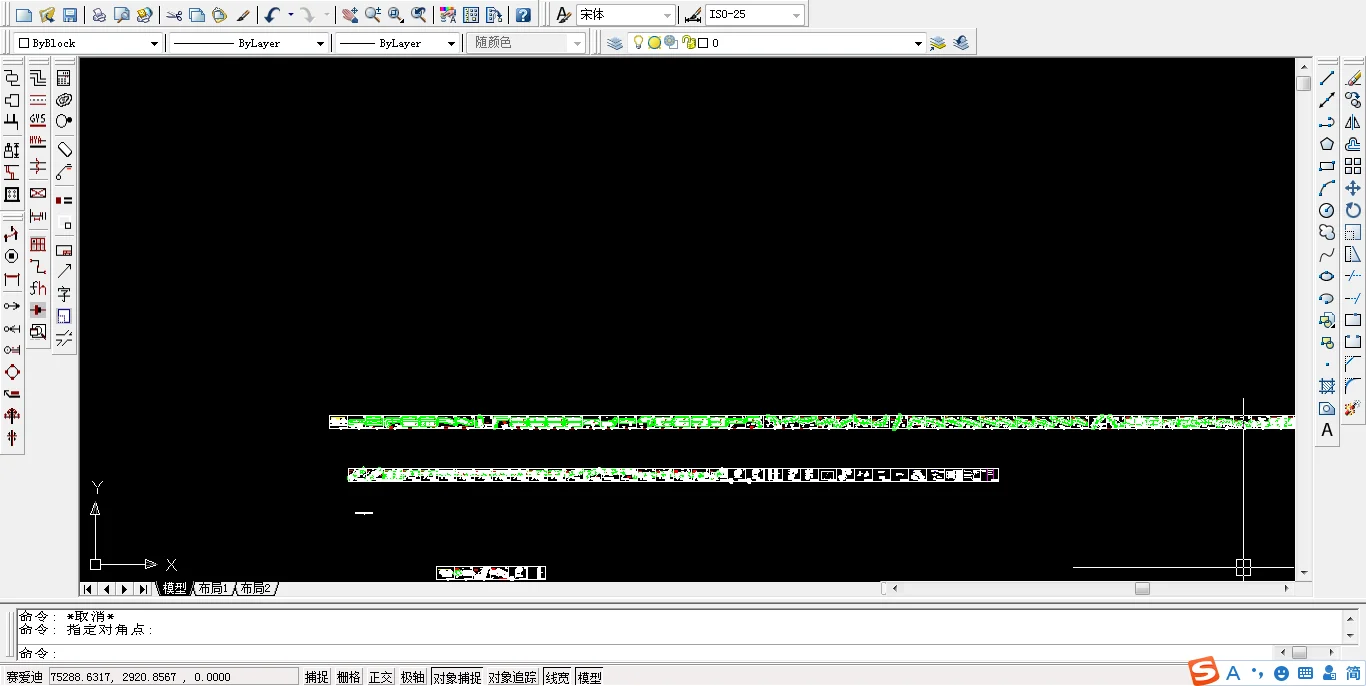Select the Explode tool
1366x686 pixels.
[1353, 408]
